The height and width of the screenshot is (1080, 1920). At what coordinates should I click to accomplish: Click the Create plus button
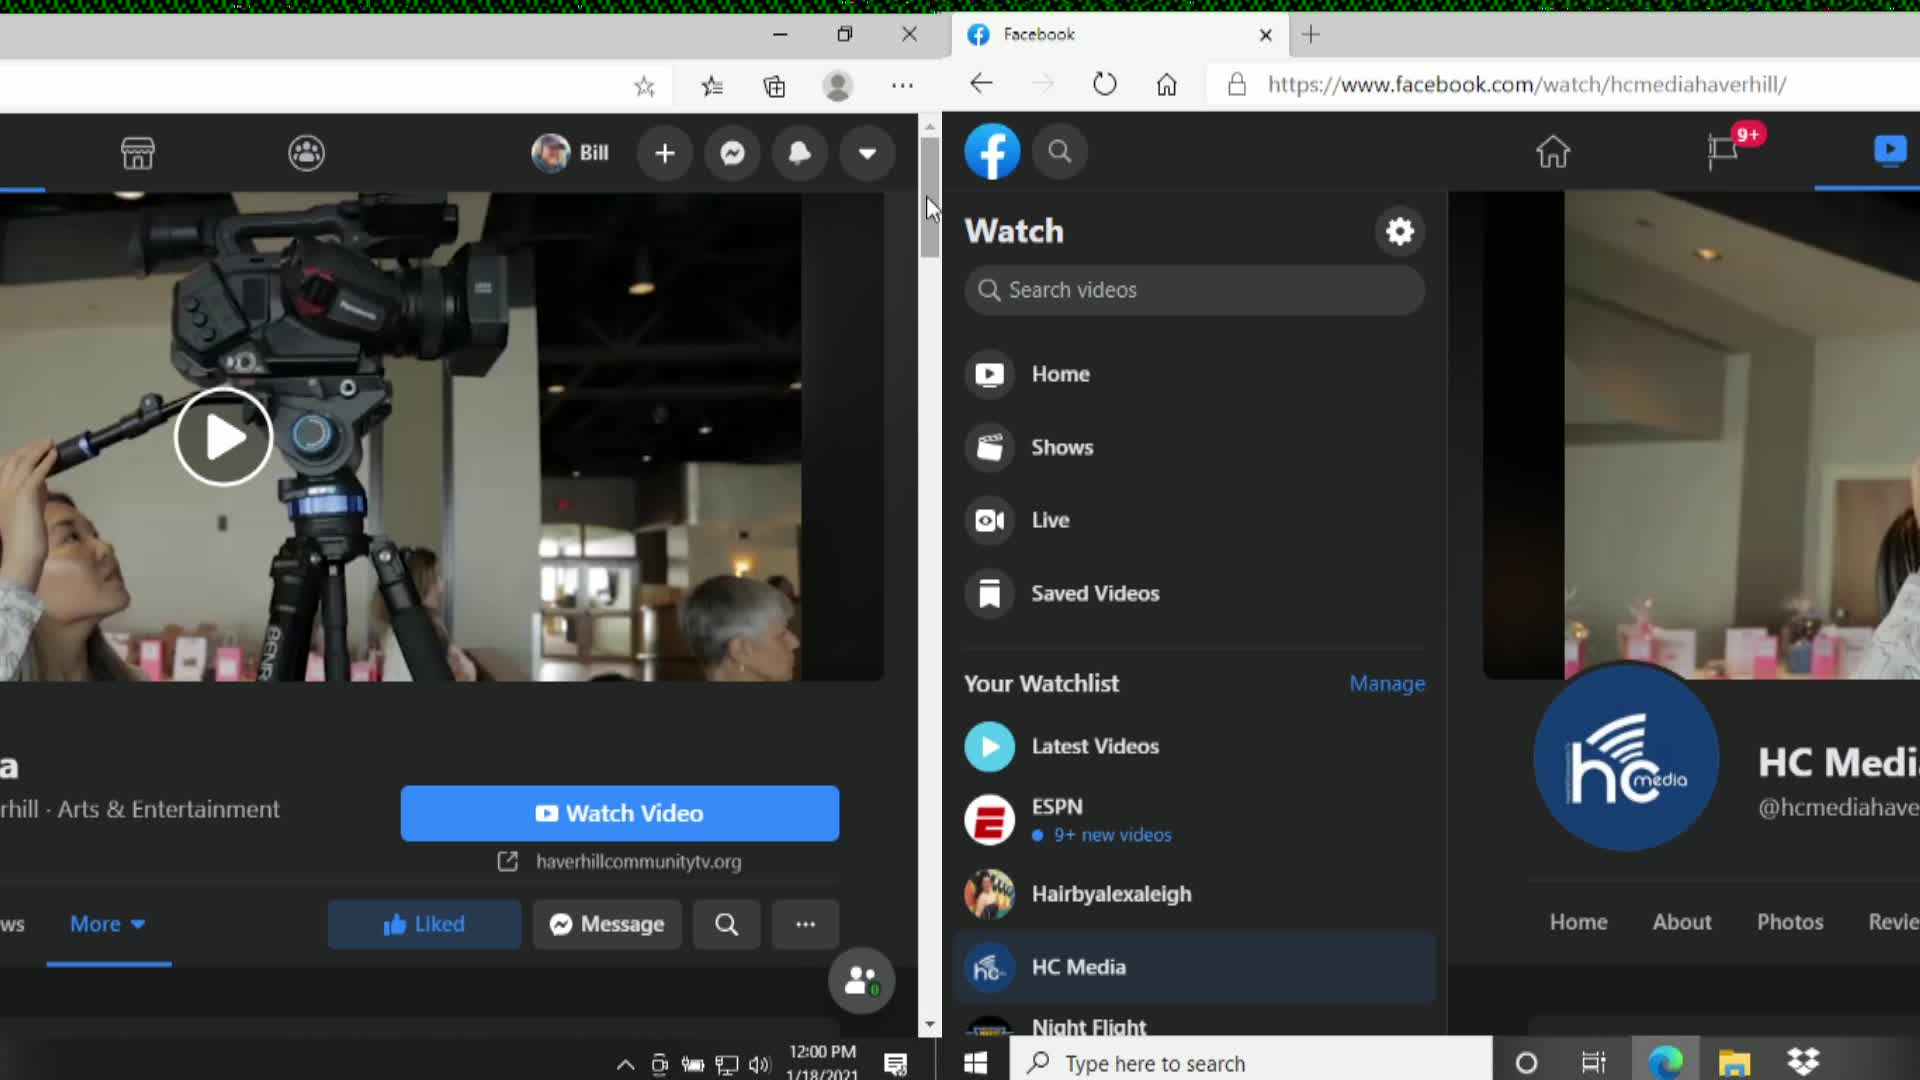665,153
